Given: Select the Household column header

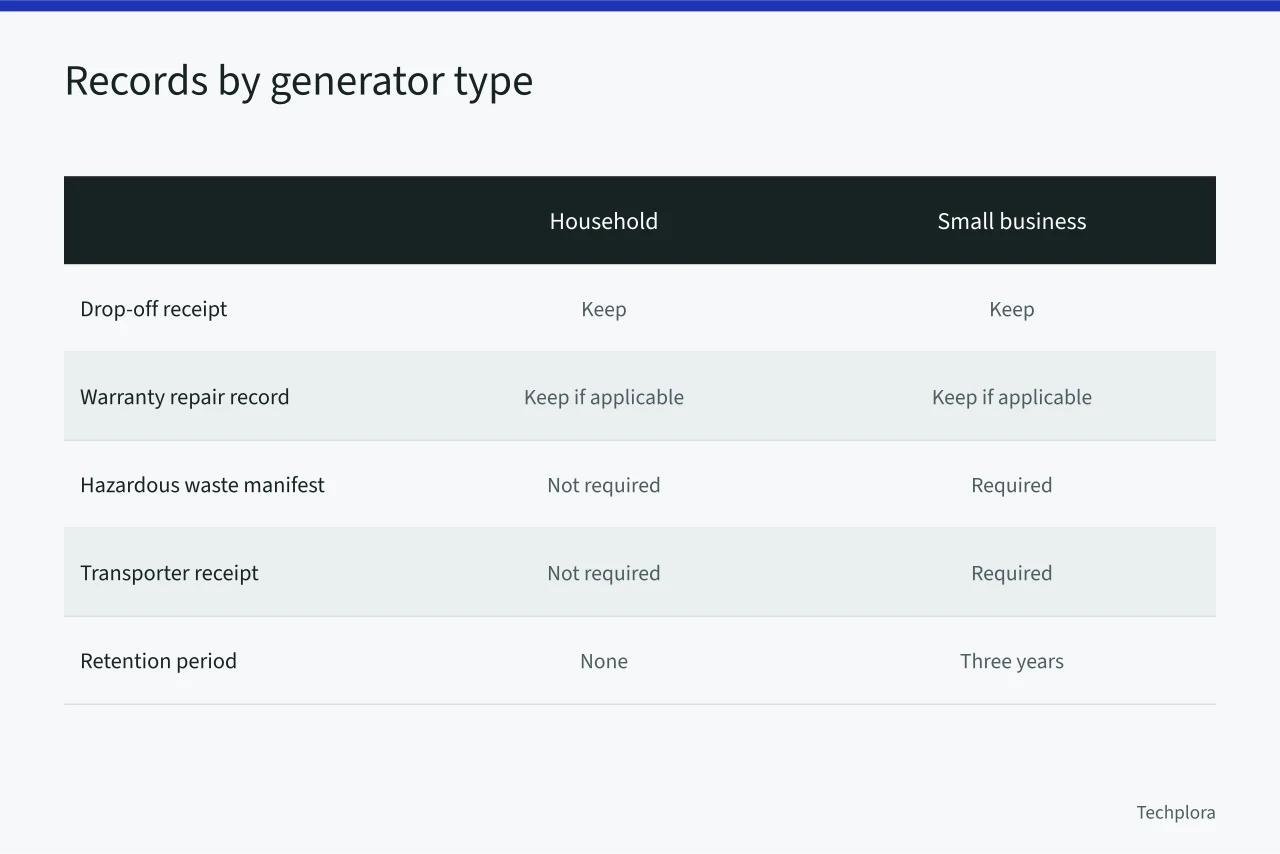Looking at the screenshot, I should 604,221.
